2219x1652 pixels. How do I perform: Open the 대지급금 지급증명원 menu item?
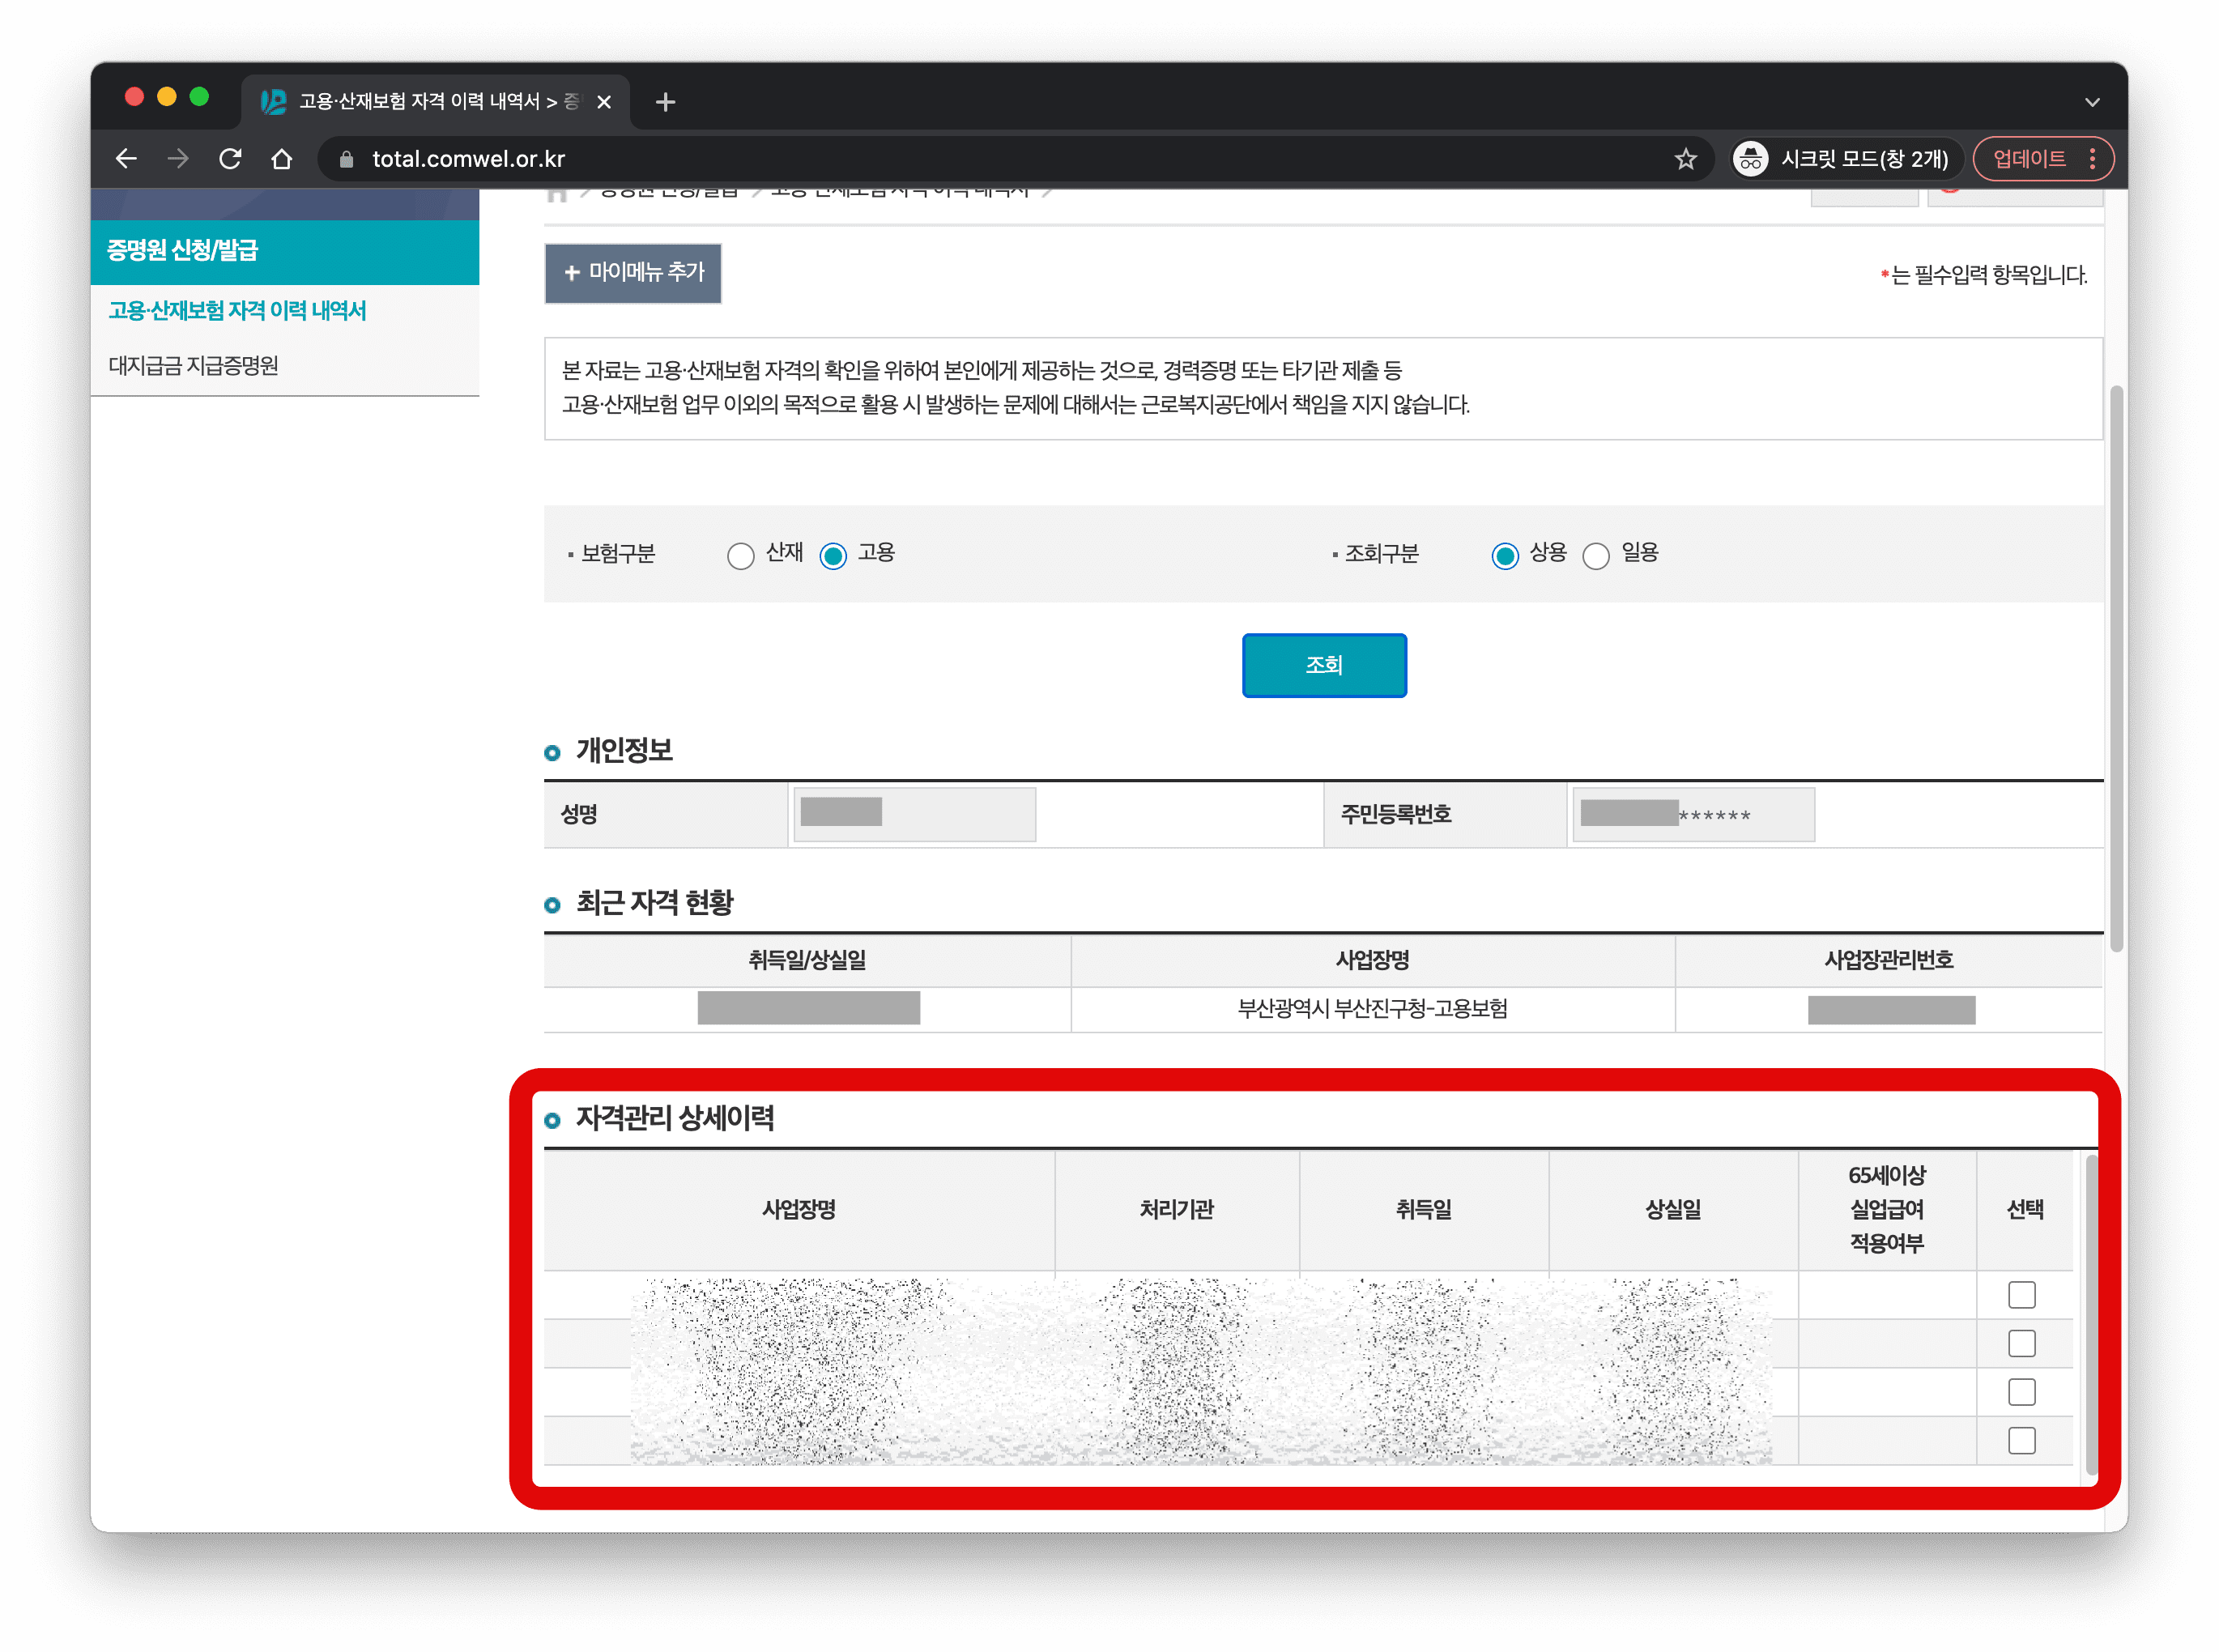pyautogui.click(x=194, y=366)
